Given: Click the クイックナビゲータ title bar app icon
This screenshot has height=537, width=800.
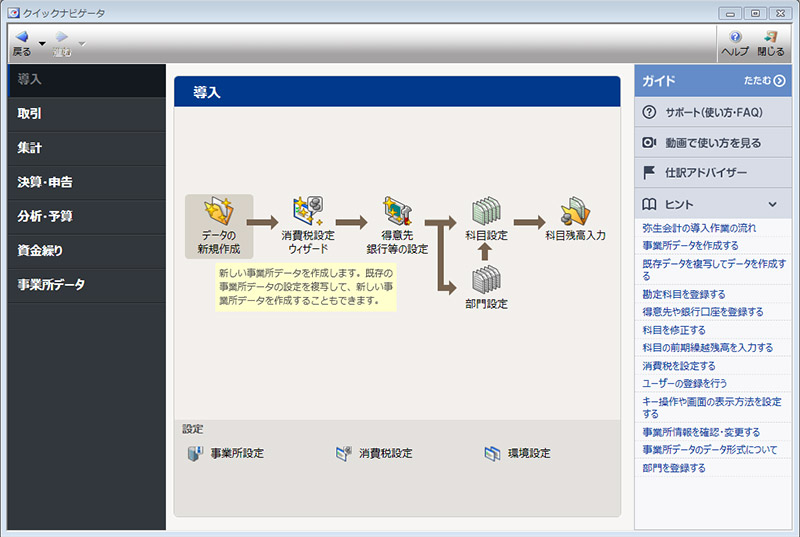Looking at the screenshot, I should click(14, 13).
